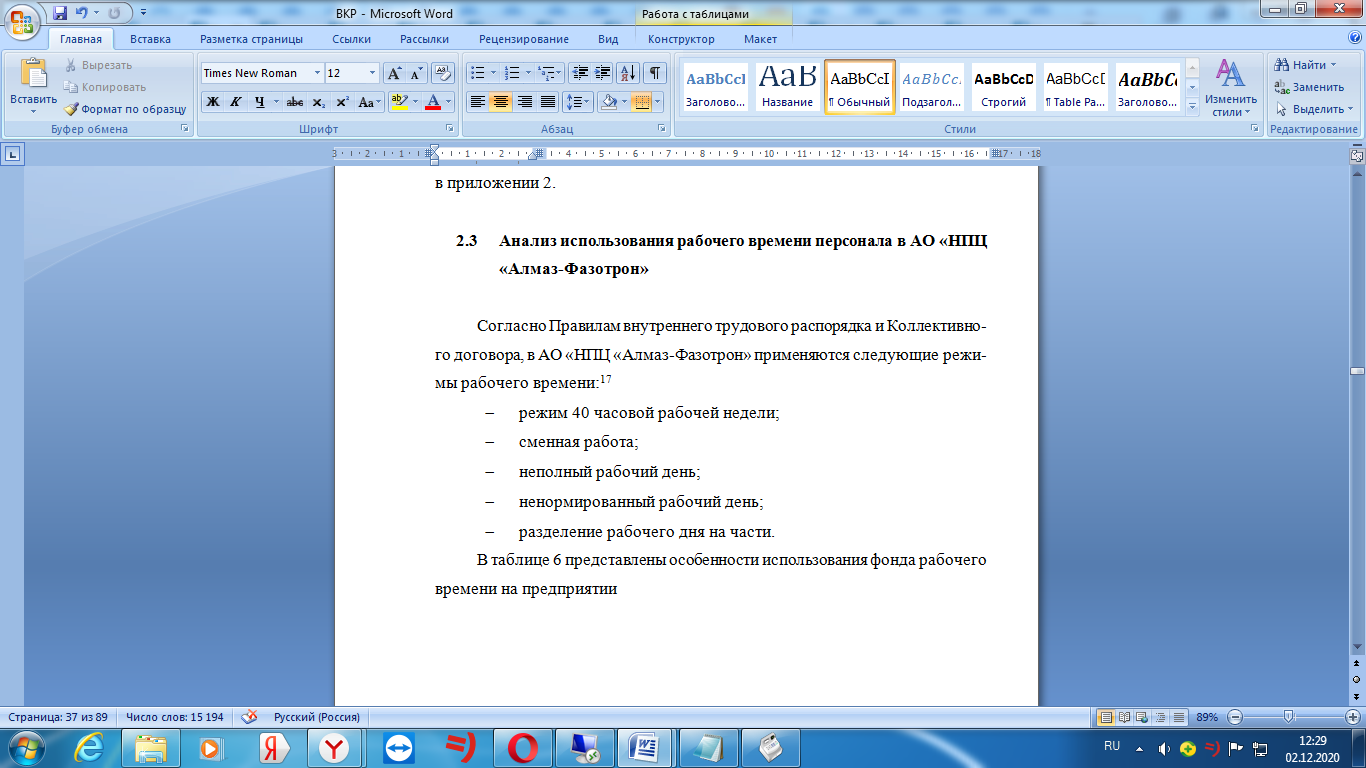
Task: Toggle italic К formatting
Action: pos(235,102)
